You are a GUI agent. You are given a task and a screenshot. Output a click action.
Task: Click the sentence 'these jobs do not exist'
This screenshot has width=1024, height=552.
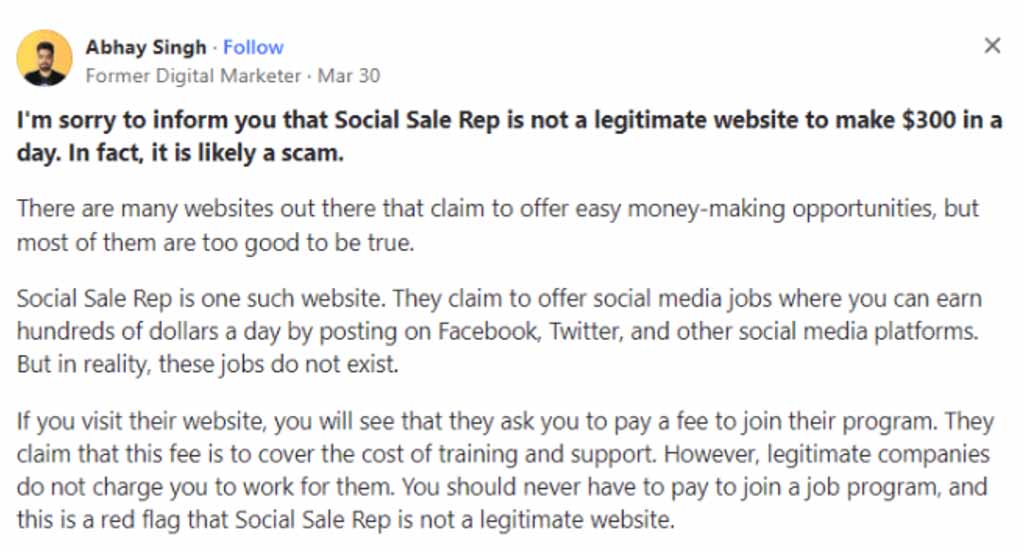point(278,364)
